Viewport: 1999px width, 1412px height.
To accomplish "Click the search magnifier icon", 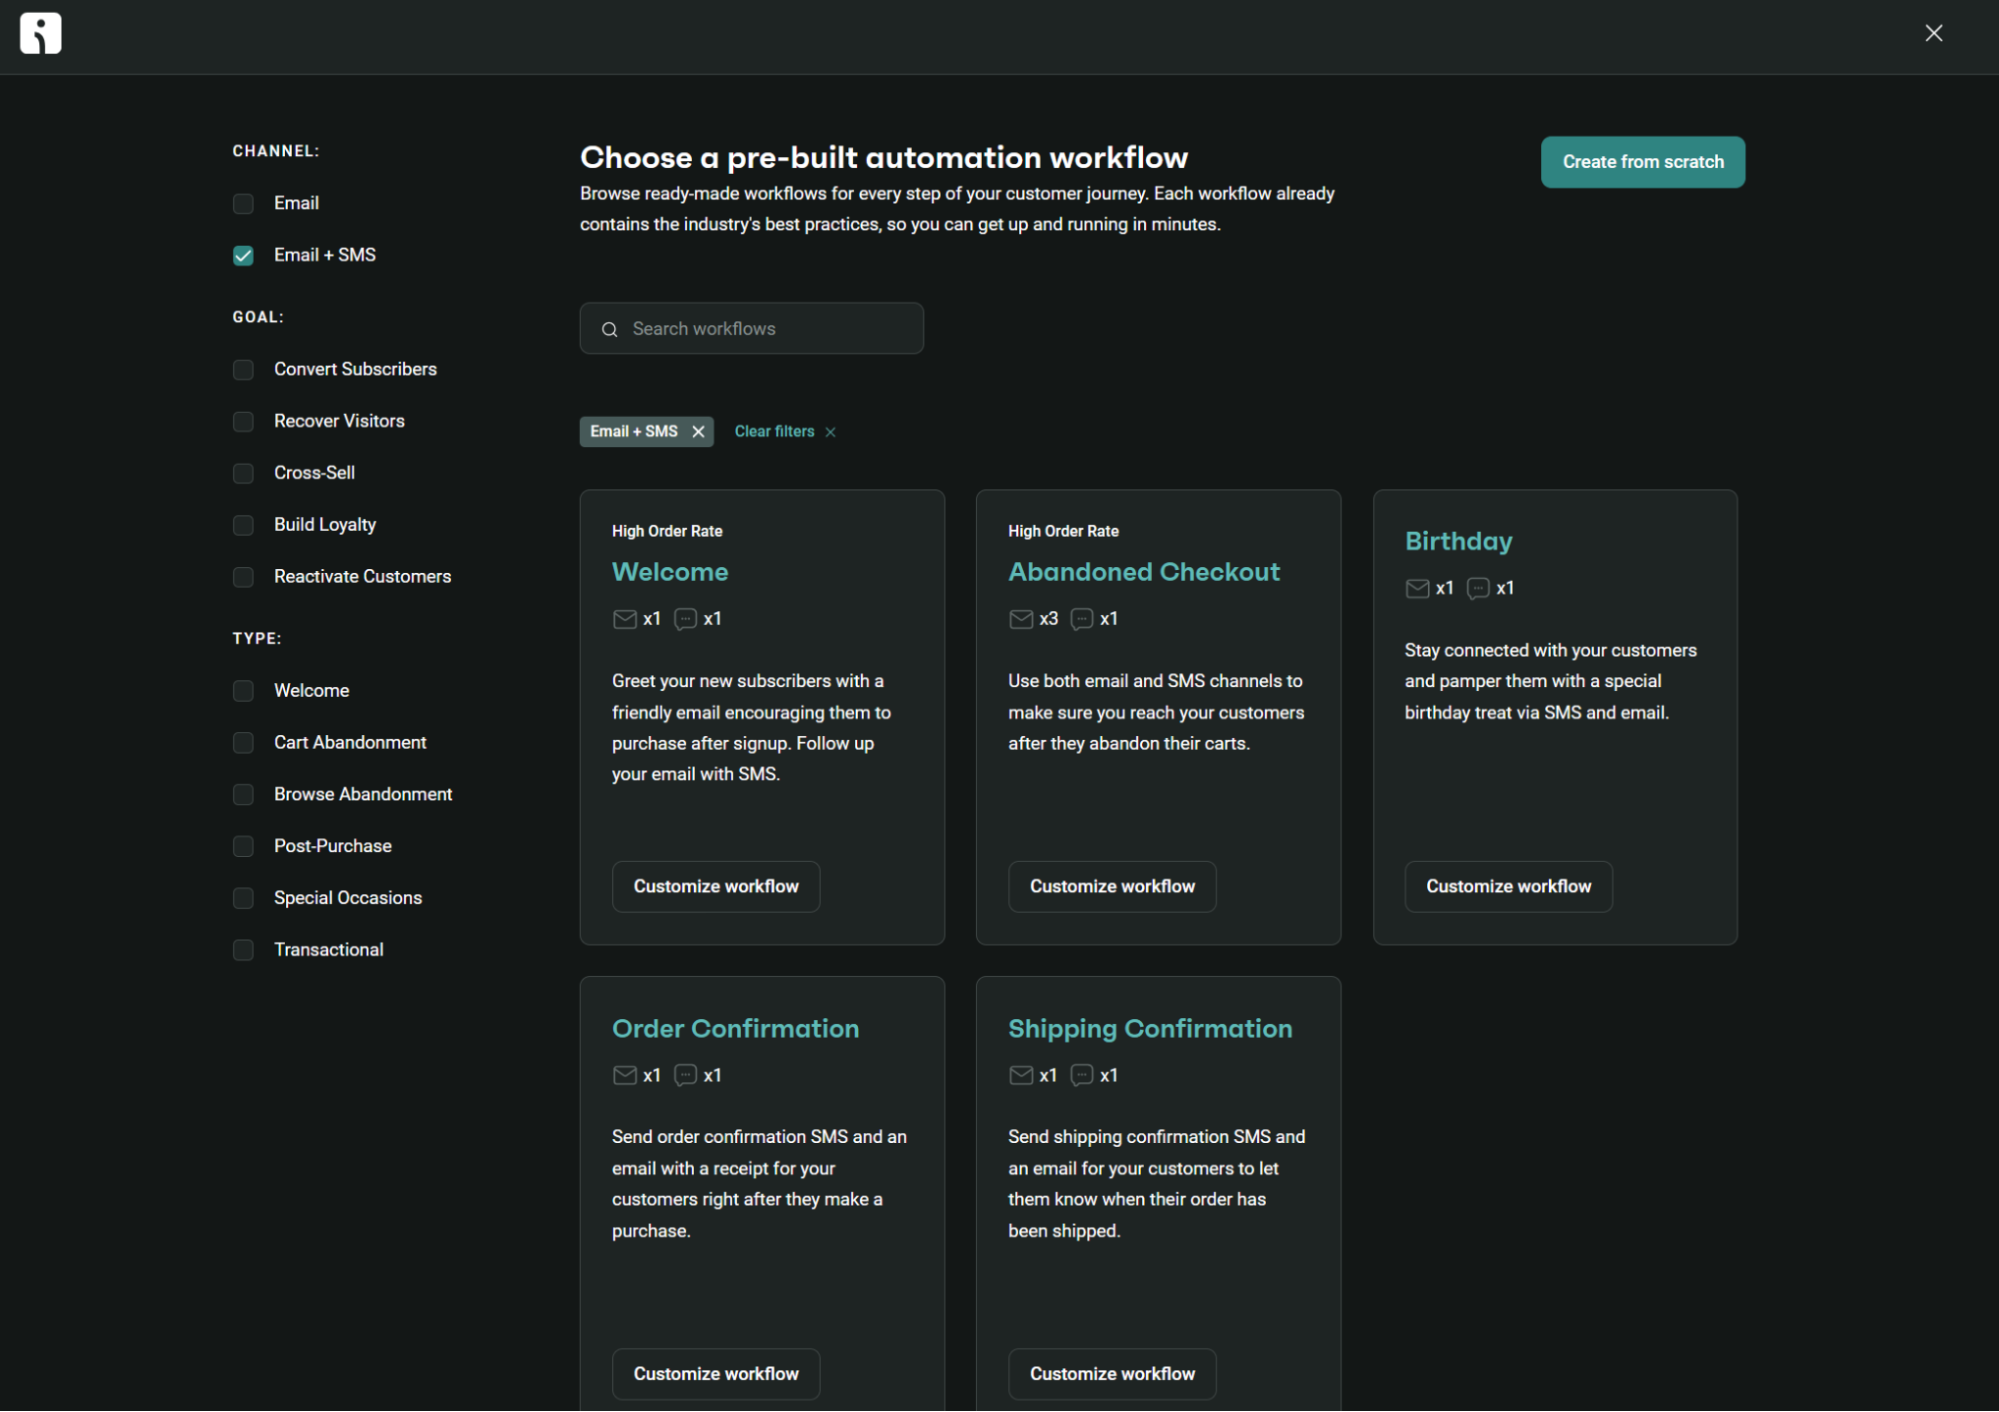I will click(x=609, y=329).
